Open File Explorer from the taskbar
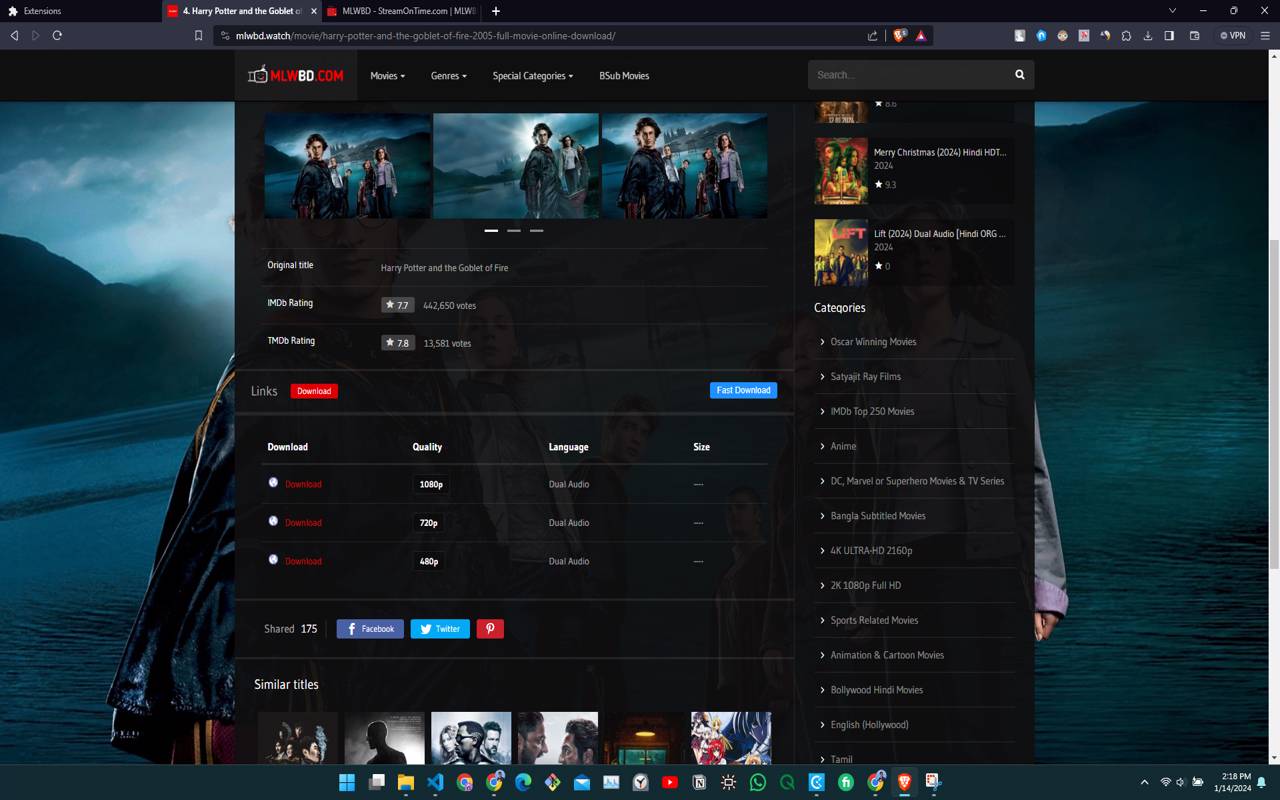 point(406,782)
